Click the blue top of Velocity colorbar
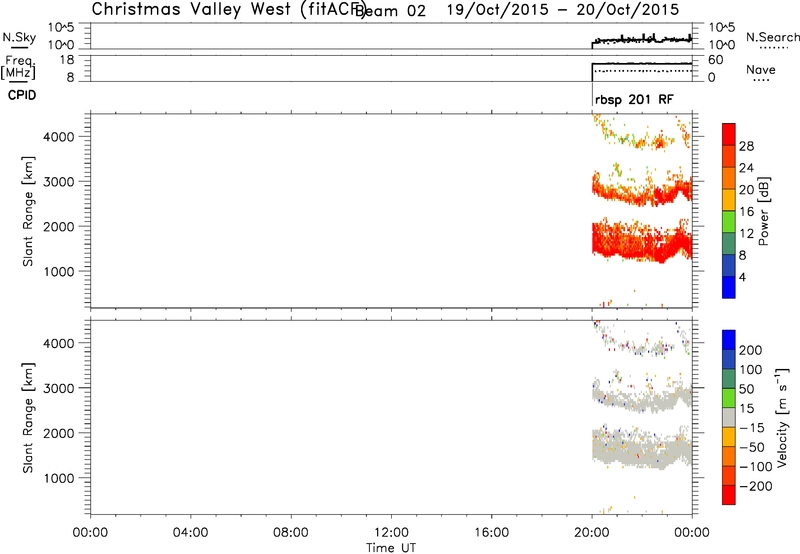This screenshot has height=554, width=800. [x=729, y=340]
